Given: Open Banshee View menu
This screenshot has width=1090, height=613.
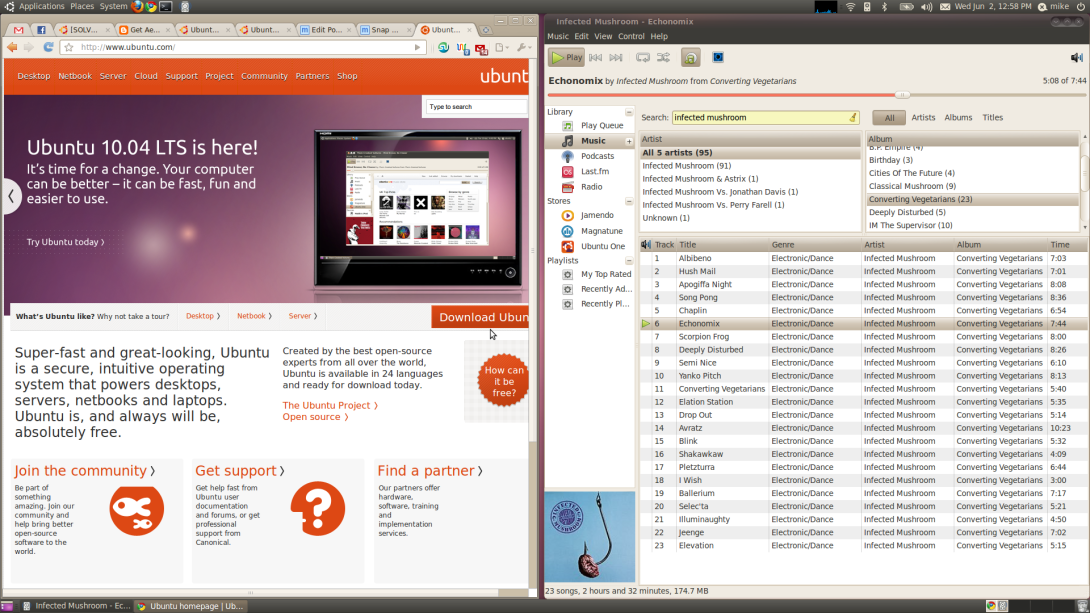Looking at the screenshot, I should point(603,36).
